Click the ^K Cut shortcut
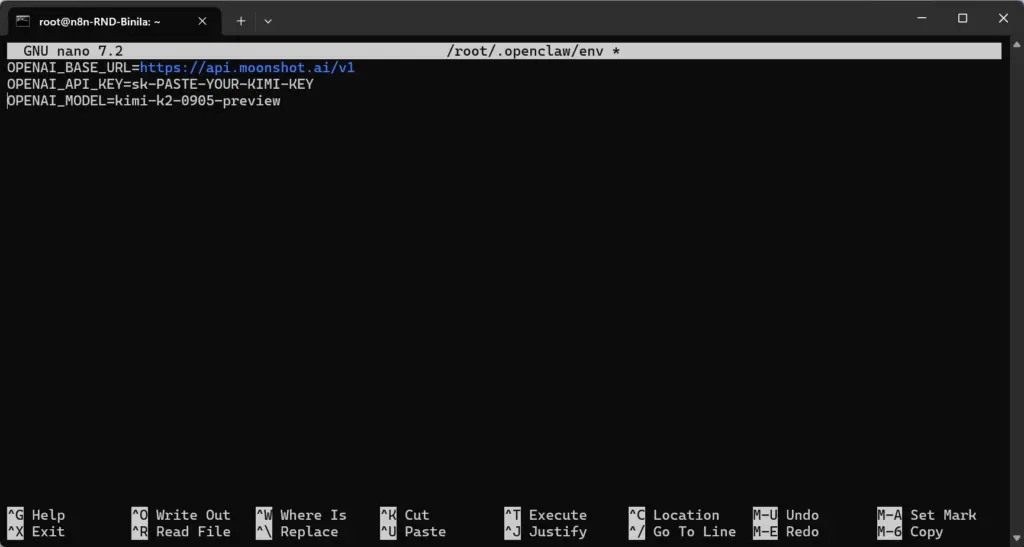This screenshot has width=1024, height=547. tap(405, 515)
